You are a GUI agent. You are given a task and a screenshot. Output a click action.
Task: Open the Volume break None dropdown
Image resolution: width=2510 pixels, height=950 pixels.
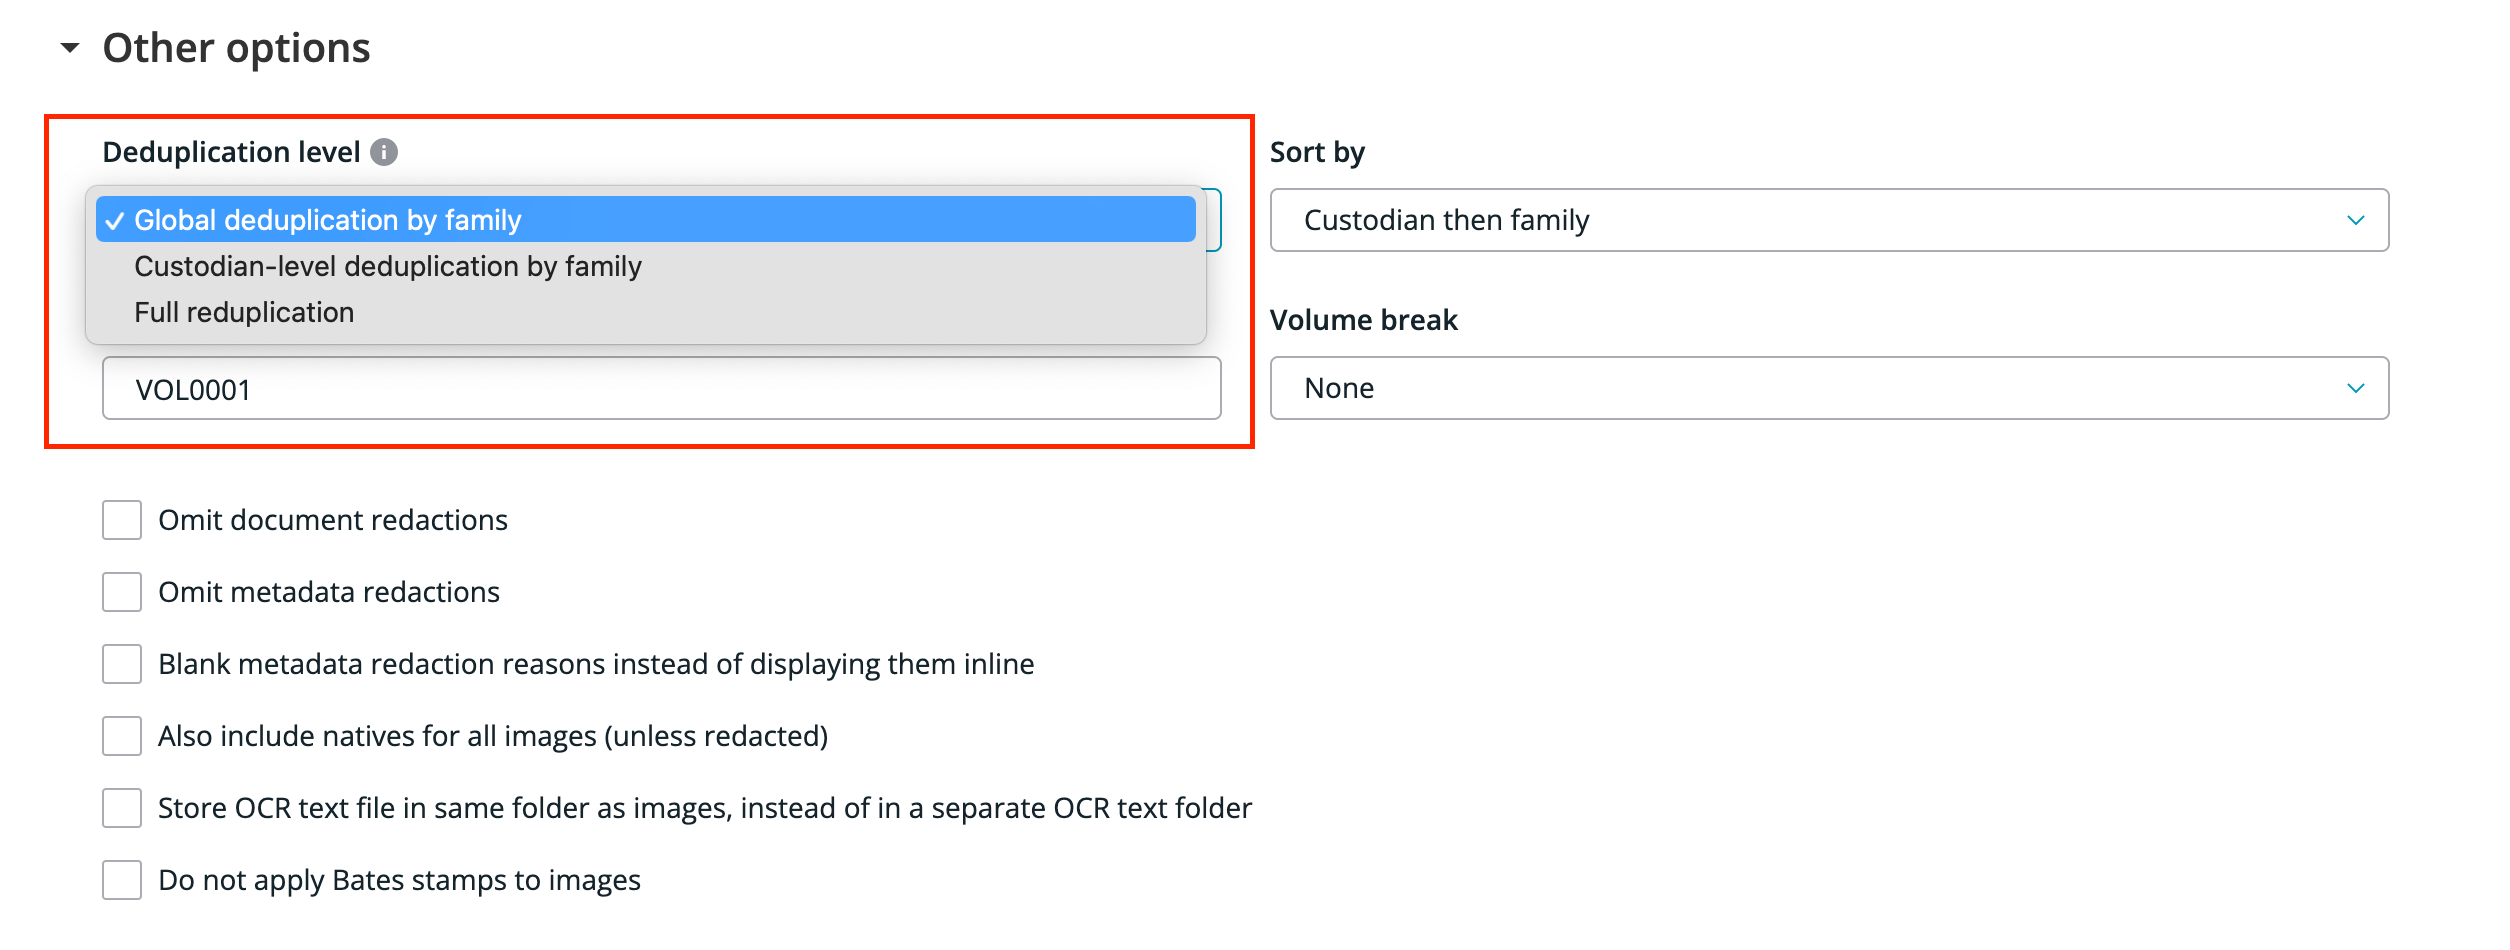pos(1829,388)
